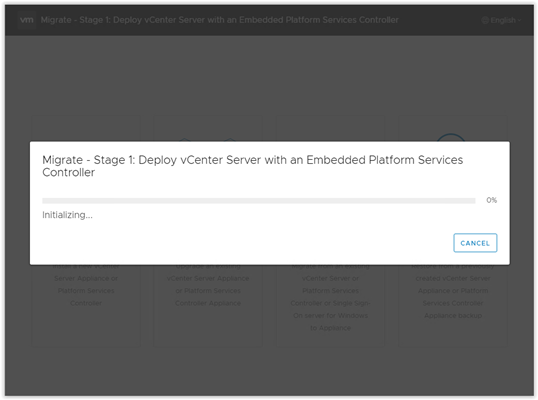
Task: Click the globe icon beside English
Action: point(485,20)
